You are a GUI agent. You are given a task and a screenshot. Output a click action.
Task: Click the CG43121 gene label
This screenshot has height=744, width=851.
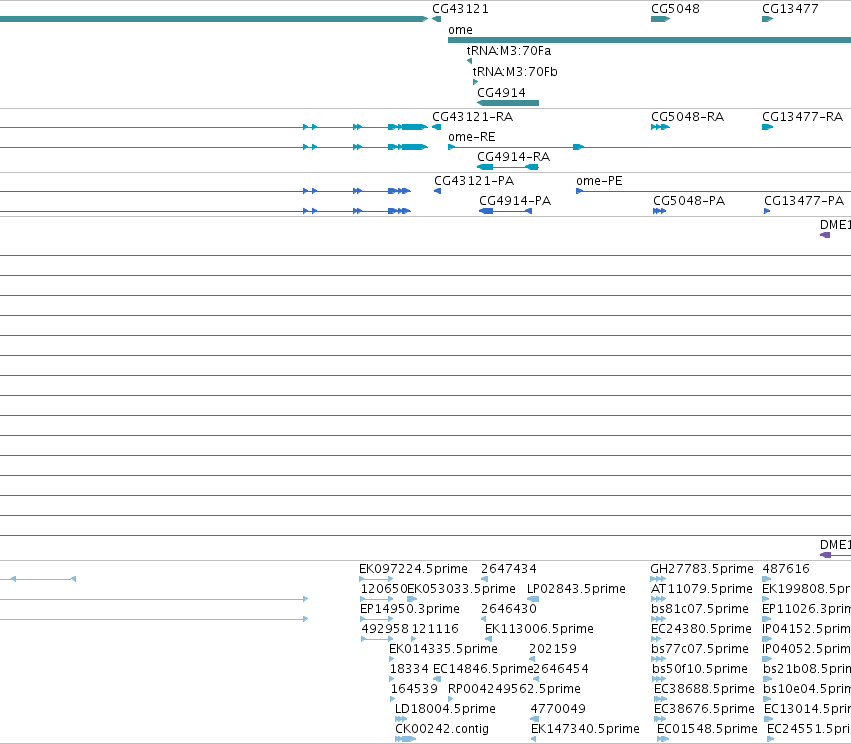460,9
